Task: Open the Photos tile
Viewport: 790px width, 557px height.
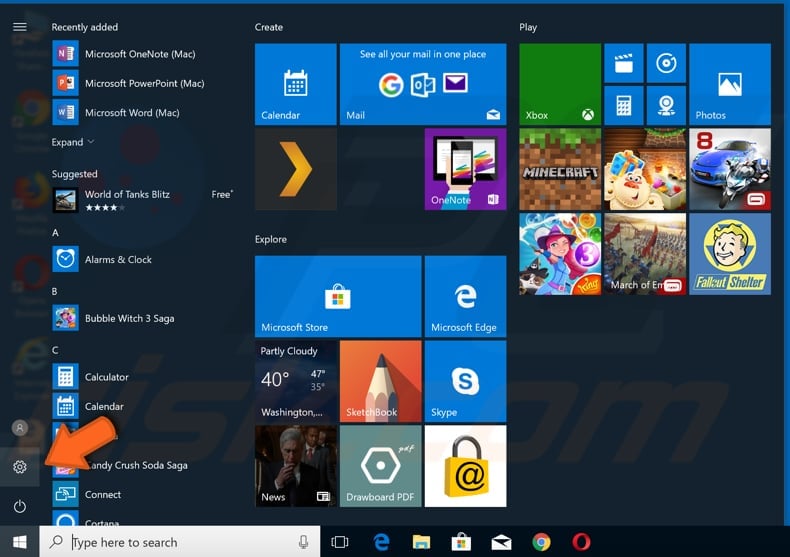Action: click(729, 84)
